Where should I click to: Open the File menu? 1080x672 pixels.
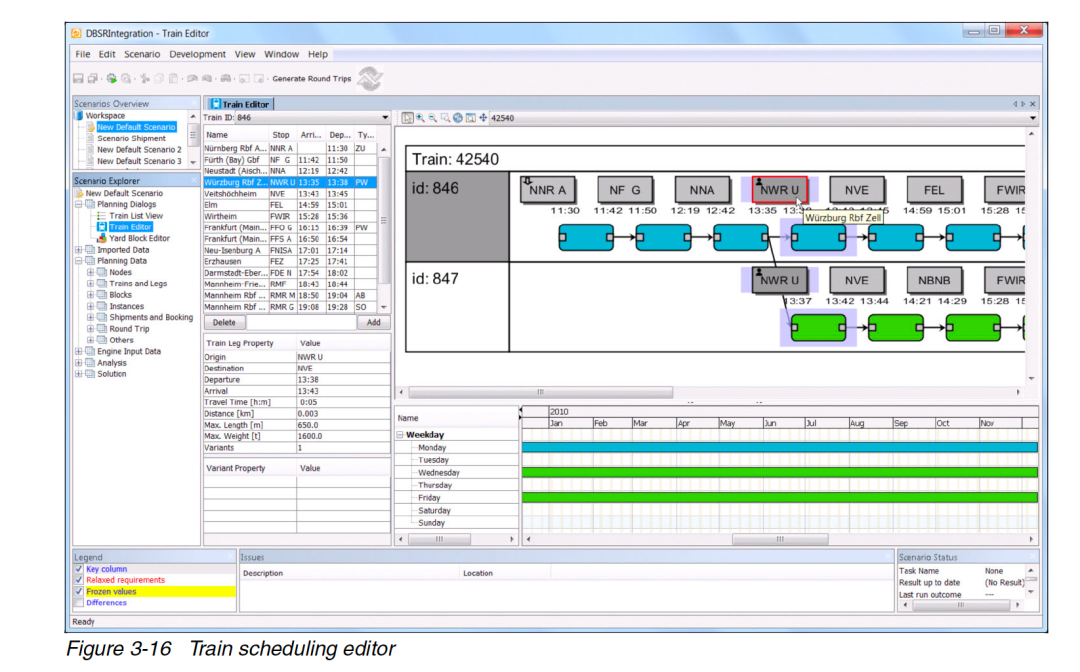click(x=83, y=54)
